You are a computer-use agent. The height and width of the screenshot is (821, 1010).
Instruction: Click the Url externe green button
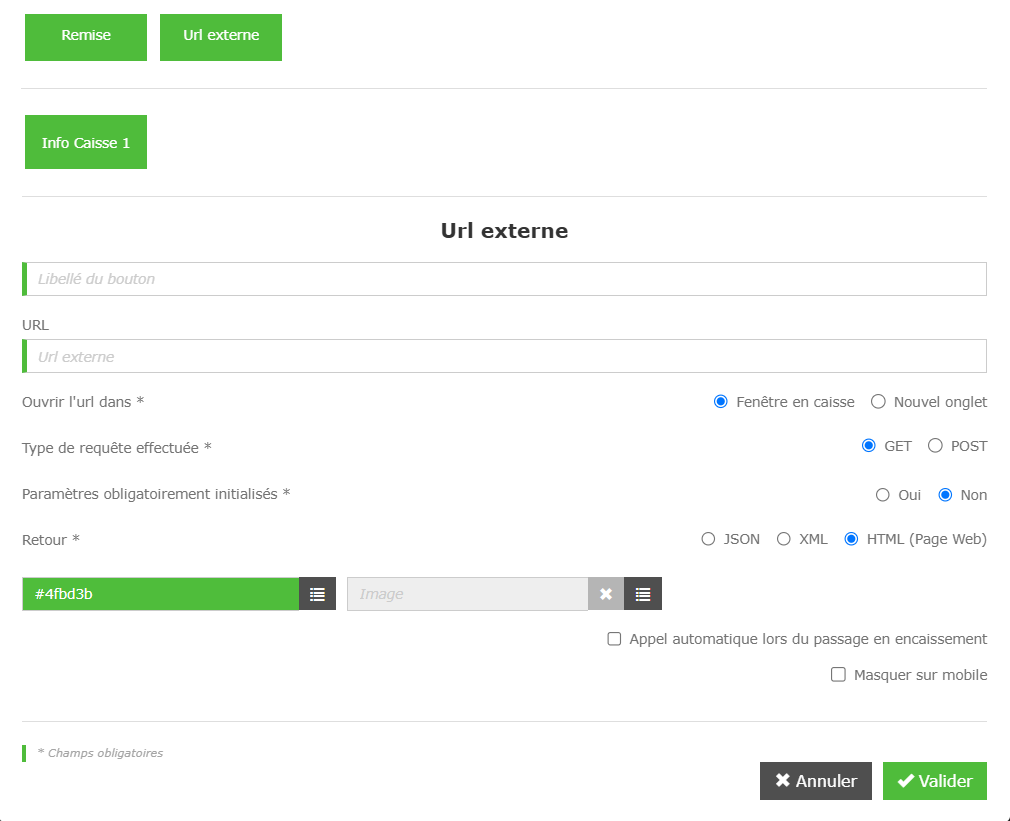point(221,37)
